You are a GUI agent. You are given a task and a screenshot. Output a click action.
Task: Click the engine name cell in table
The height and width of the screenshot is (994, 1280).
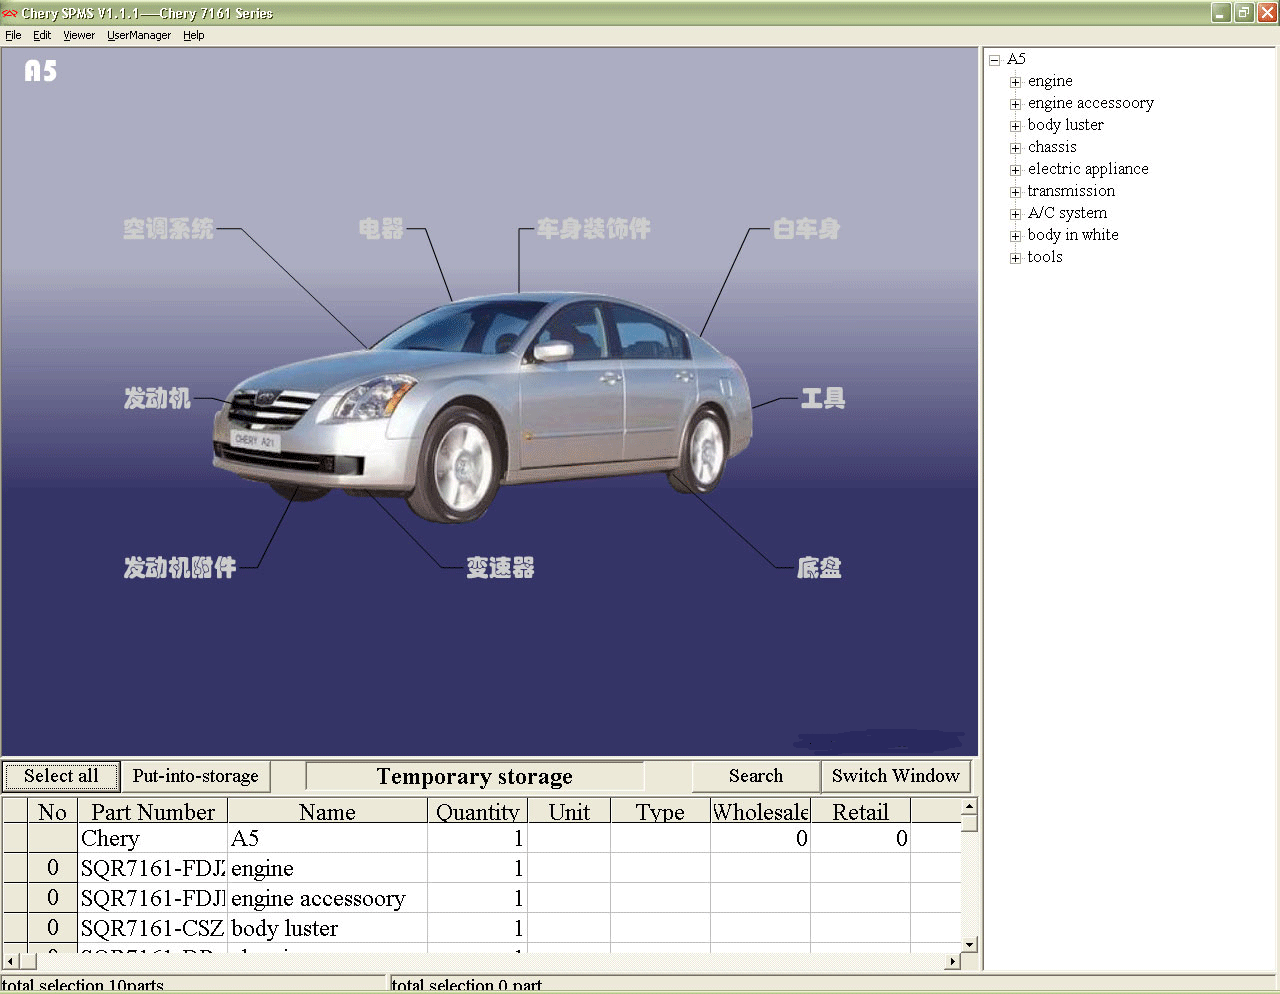coord(328,868)
